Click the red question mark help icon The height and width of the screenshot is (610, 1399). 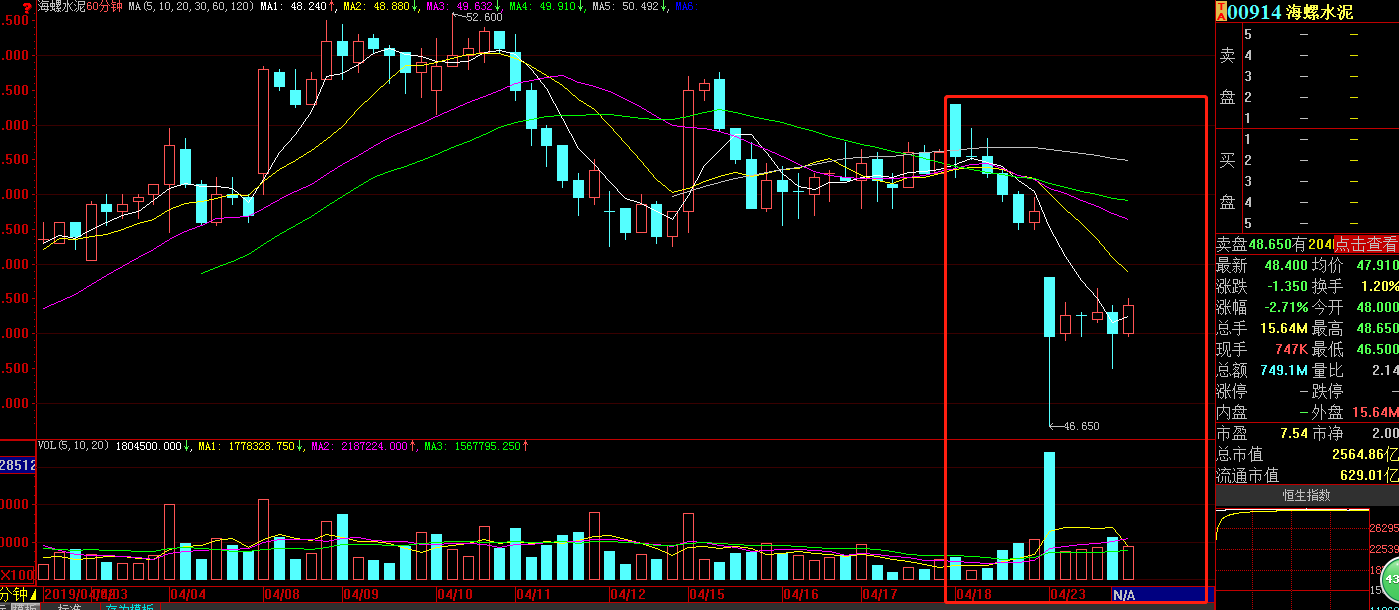26,6
